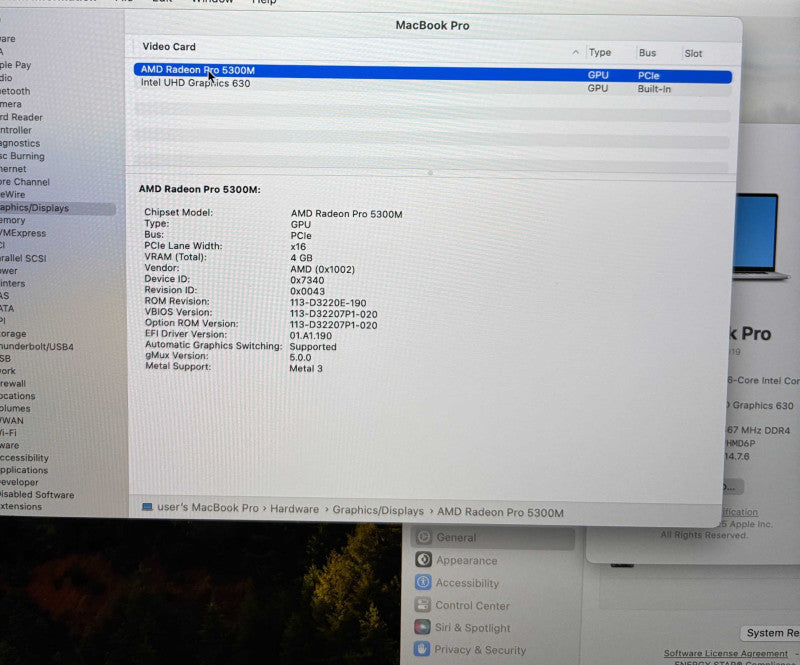Click the Accessibility icon in System Settings
This screenshot has width=800, height=665.
[423, 582]
